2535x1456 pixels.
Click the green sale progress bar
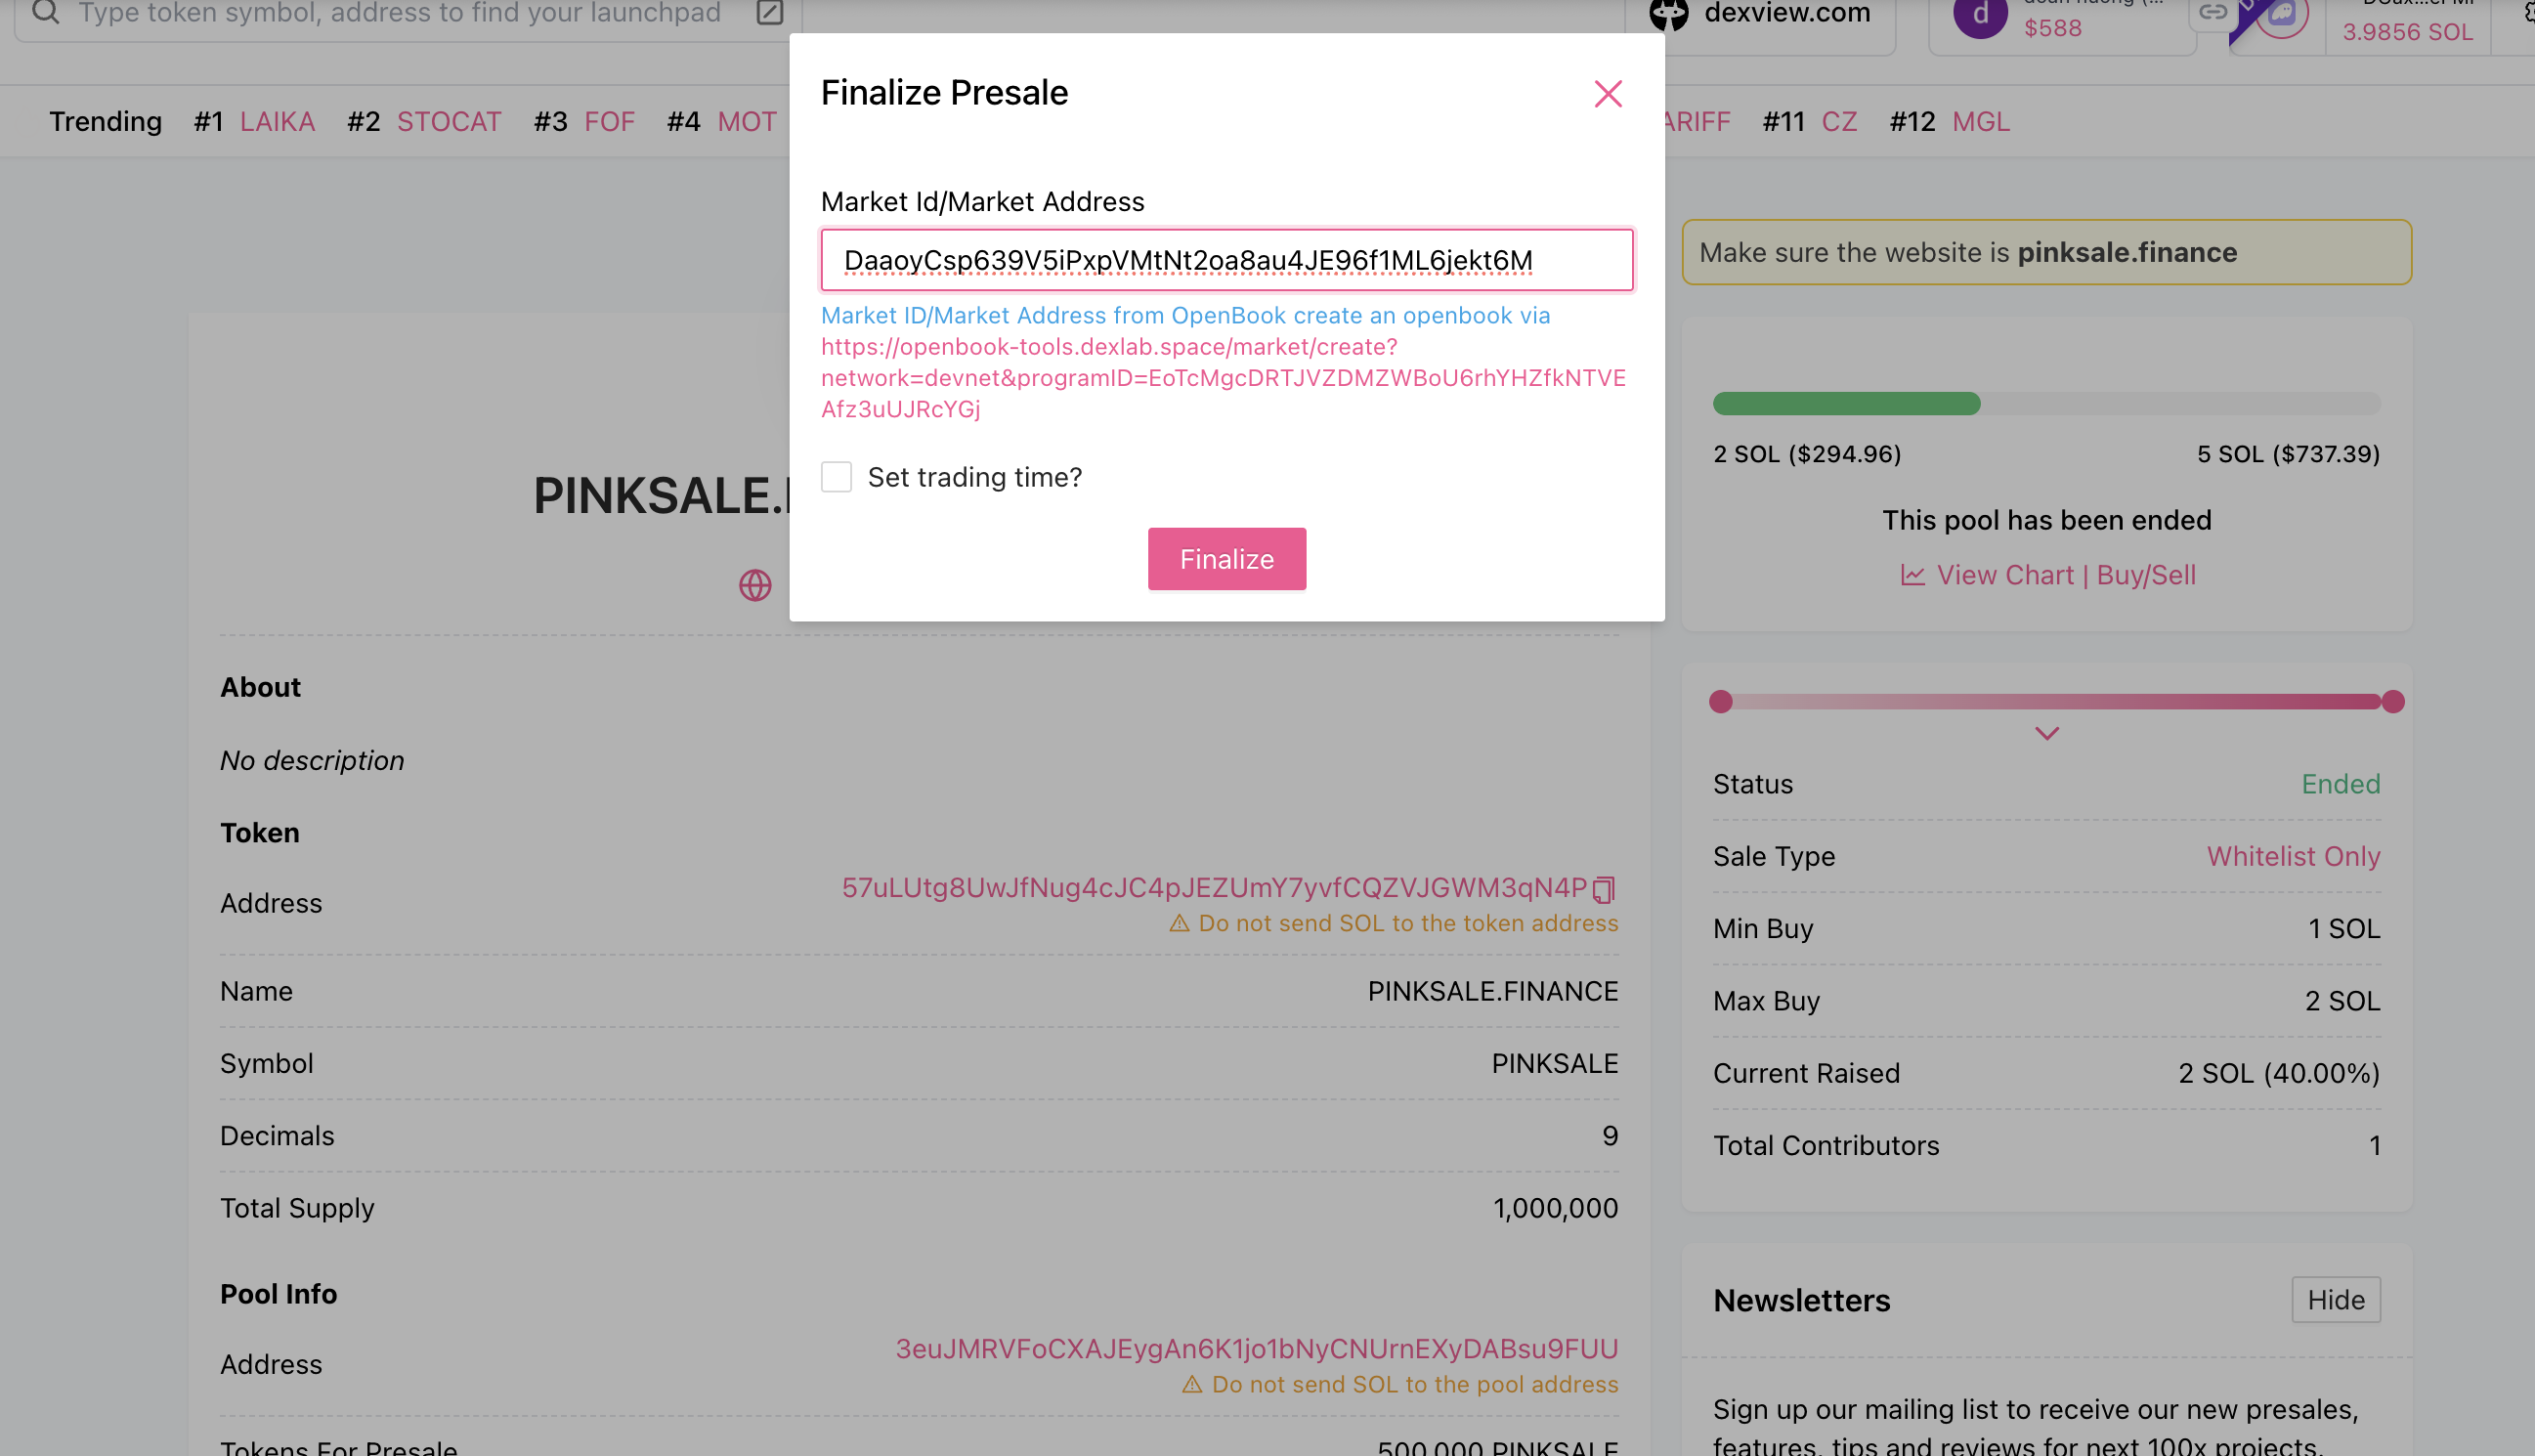point(1846,403)
